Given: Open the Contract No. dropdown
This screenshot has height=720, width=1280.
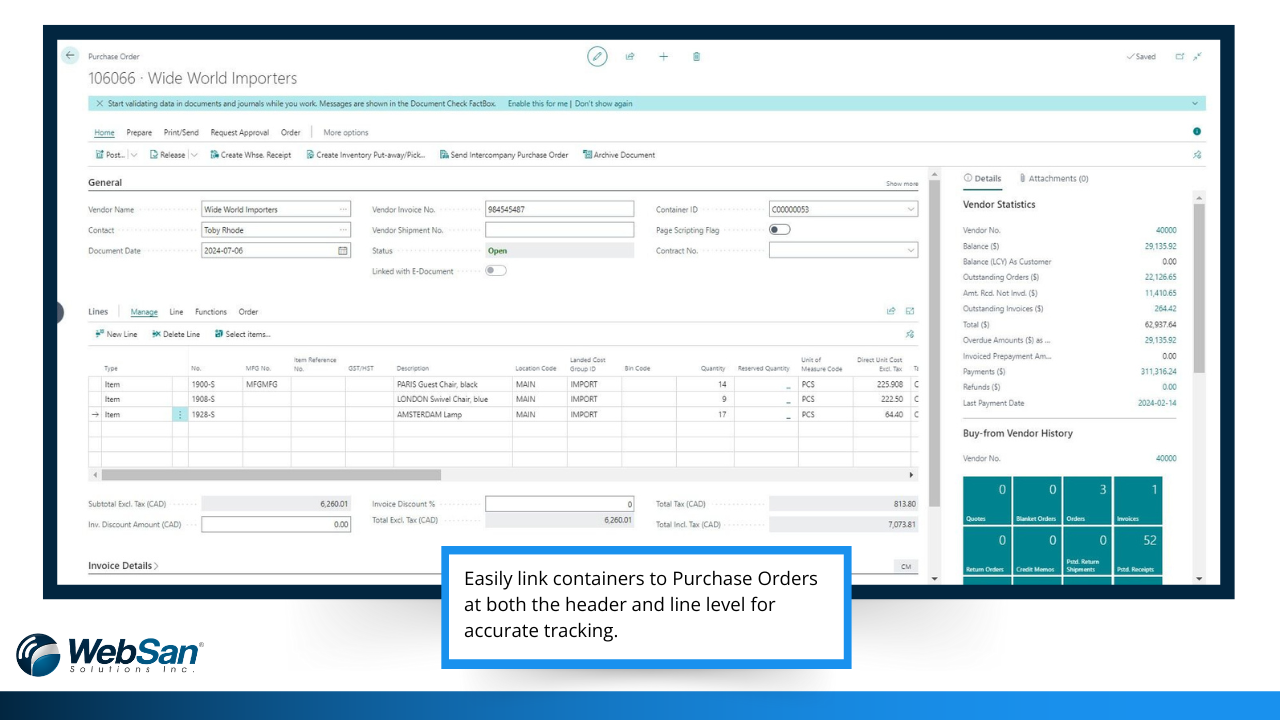Looking at the screenshot, I should click(910, 251).
